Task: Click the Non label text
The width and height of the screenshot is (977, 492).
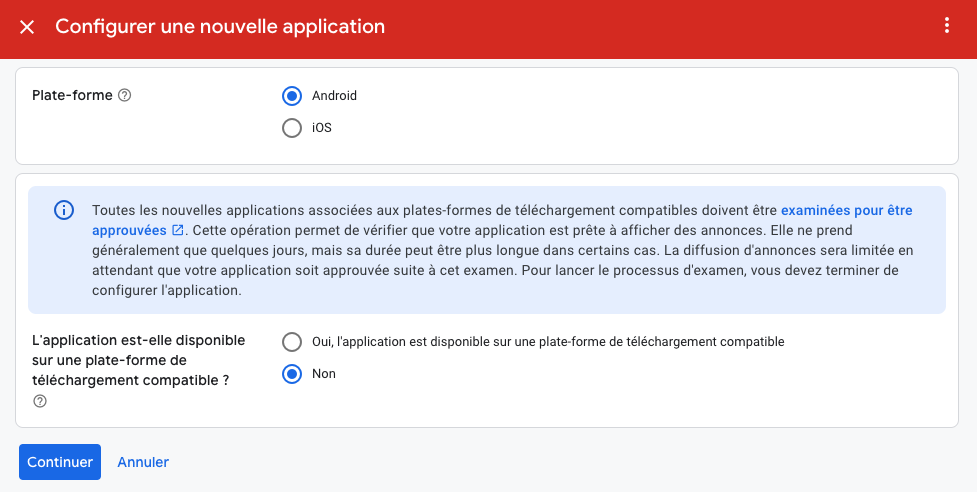Action: (x=324, y=374)
